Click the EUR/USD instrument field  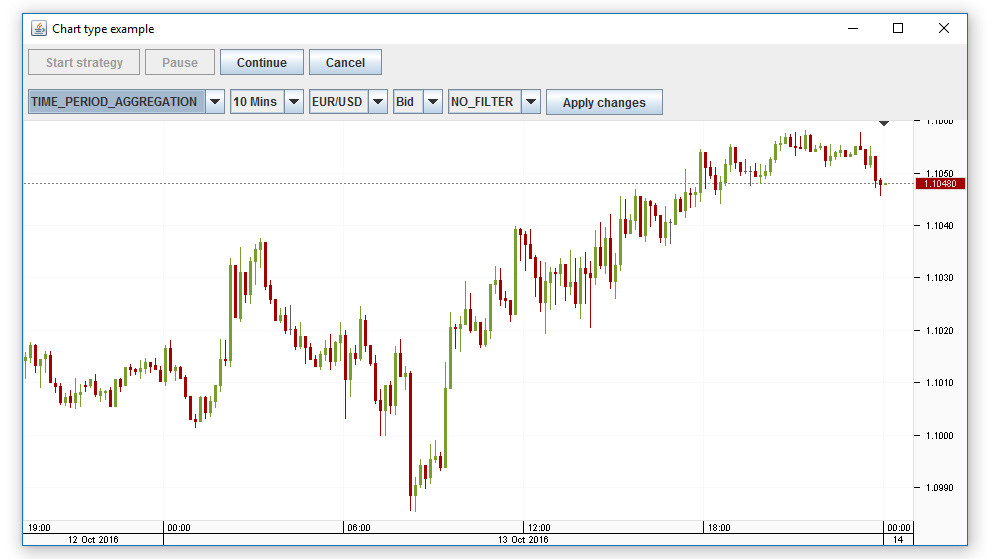click(x=339, y=102)
